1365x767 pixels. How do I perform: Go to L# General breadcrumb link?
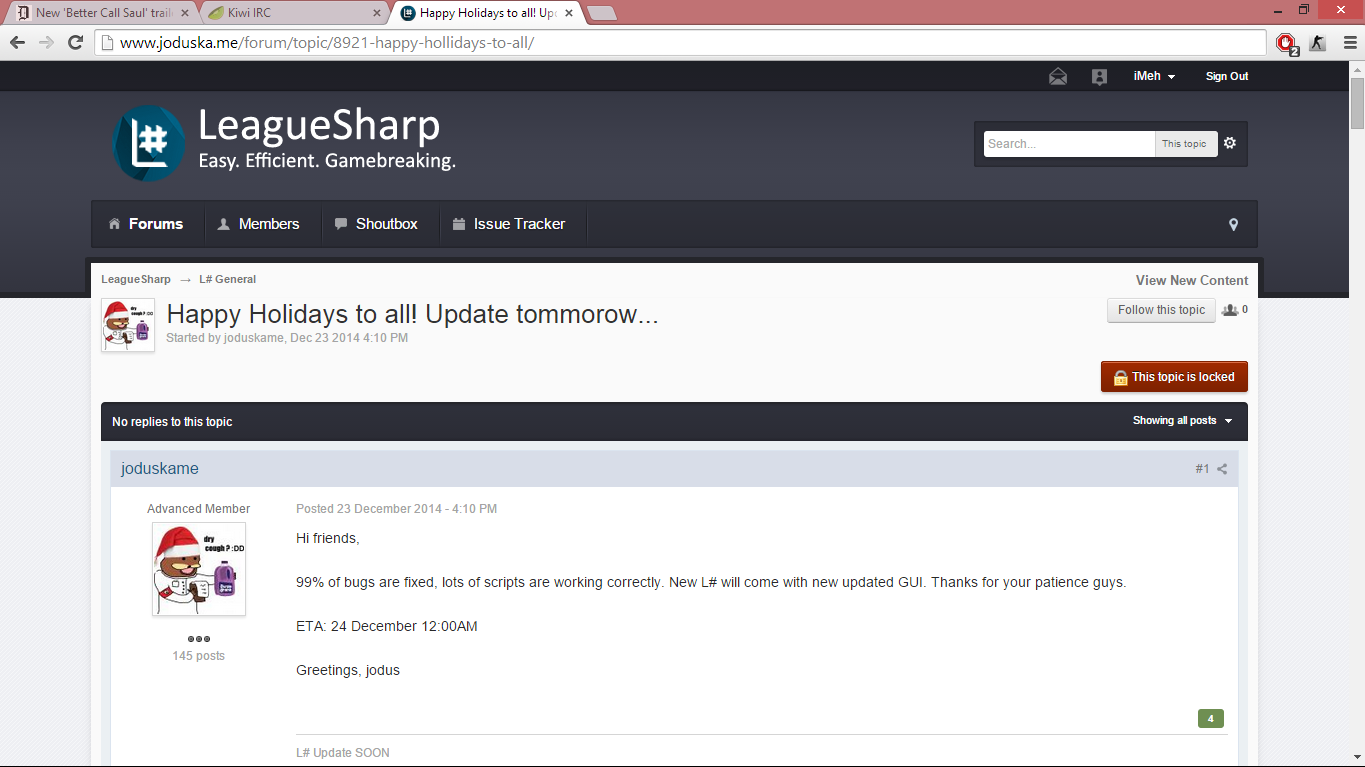click(227, 280)
